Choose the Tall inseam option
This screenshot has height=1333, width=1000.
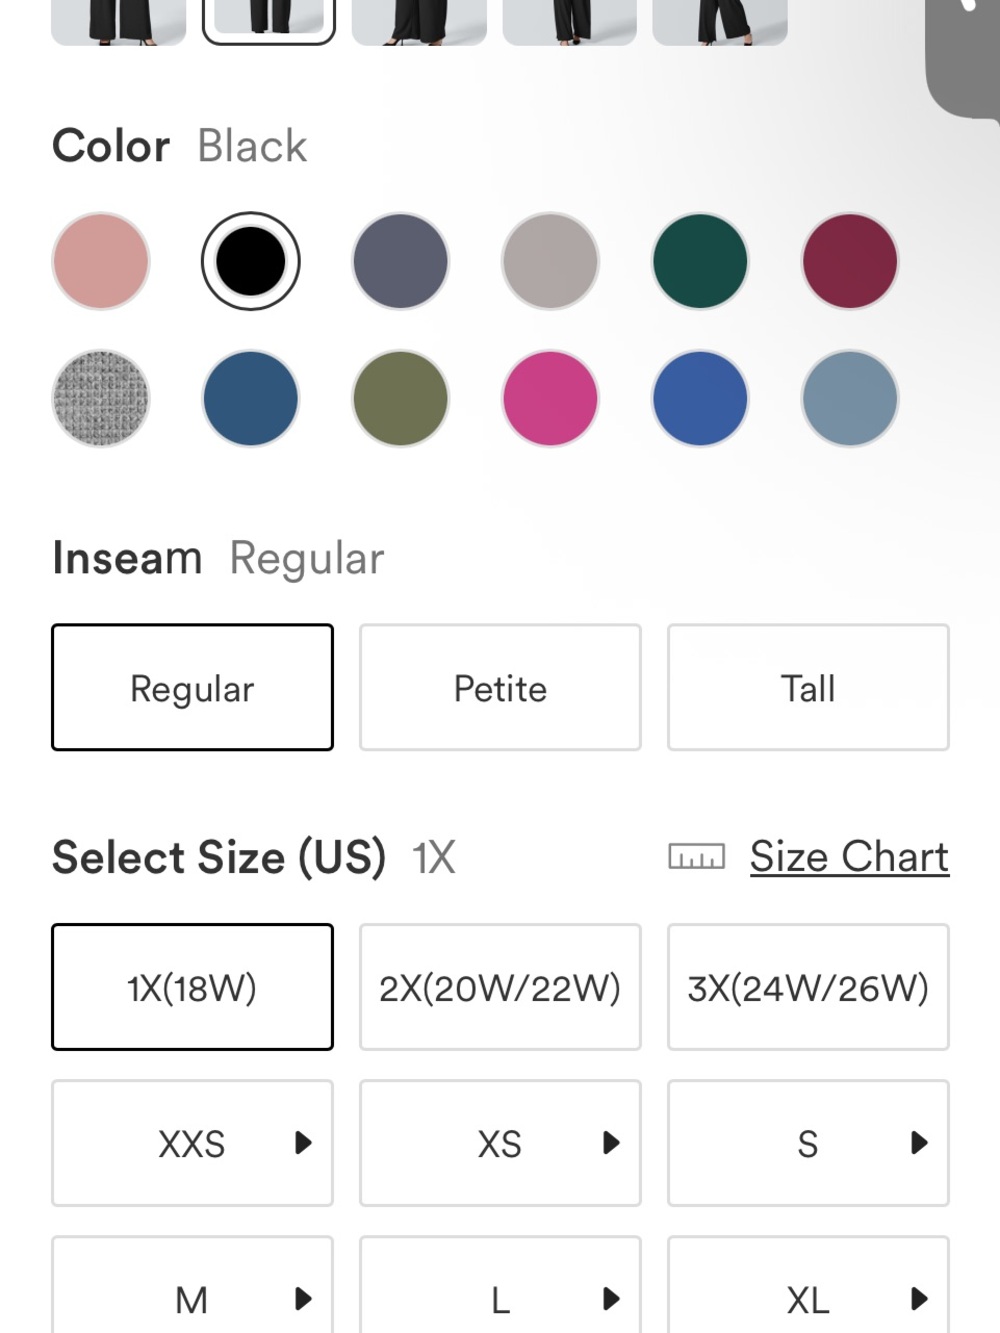(808, 687)
